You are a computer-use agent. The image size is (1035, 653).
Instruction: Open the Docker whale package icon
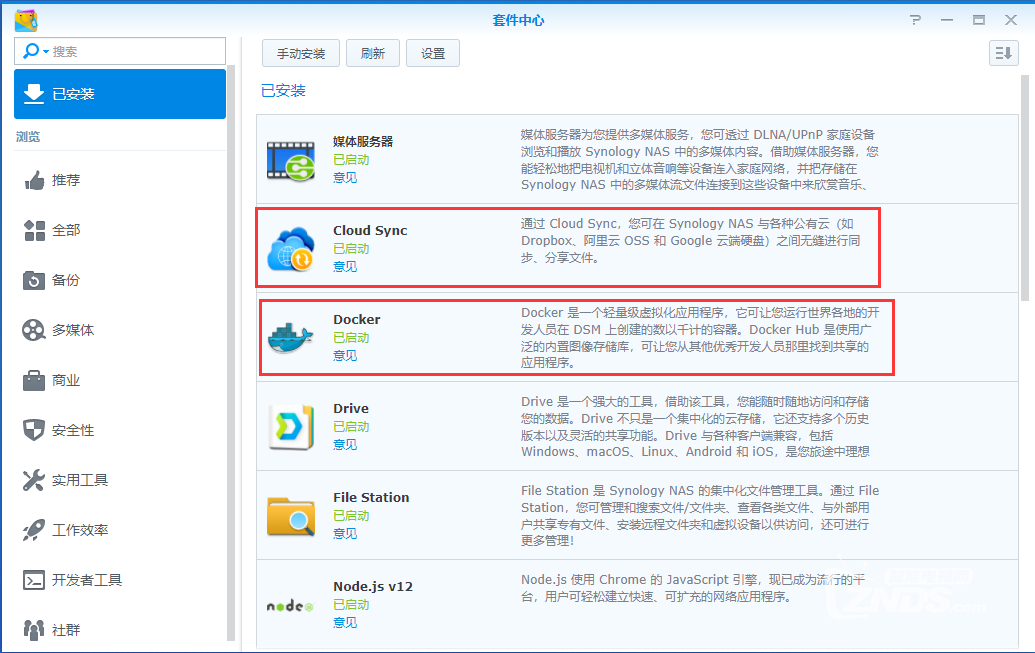[x=291, y=337]
